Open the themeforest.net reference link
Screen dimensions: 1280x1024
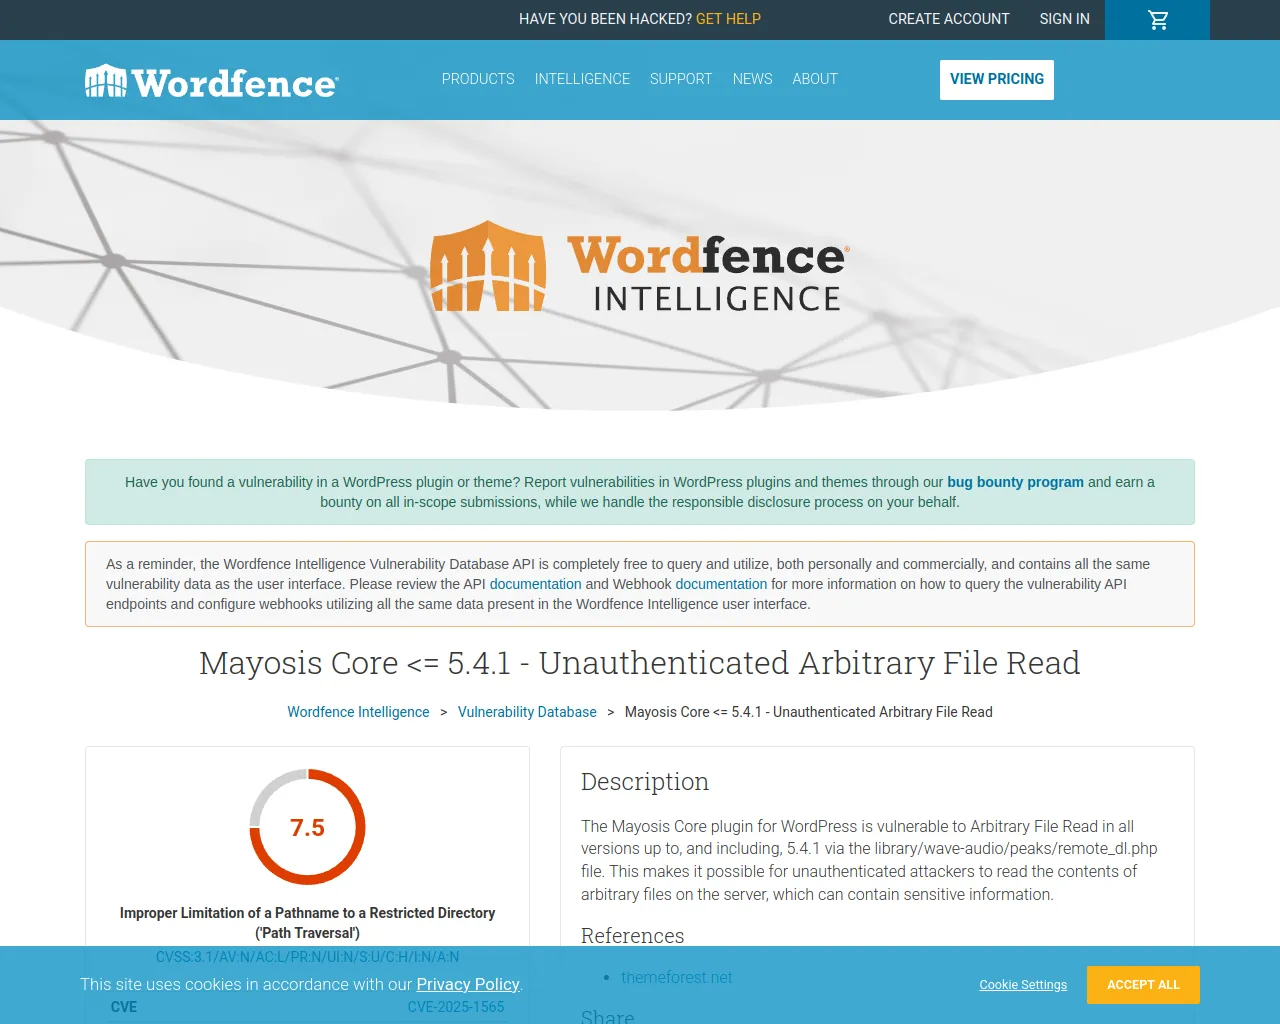point(677,977)
